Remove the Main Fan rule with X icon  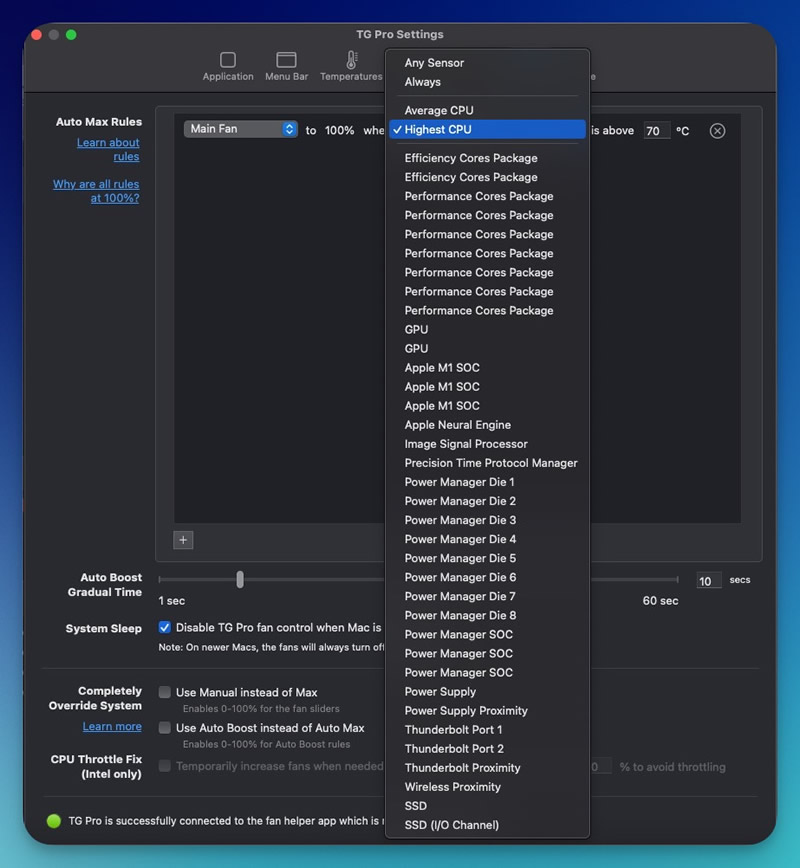(717, 131)
